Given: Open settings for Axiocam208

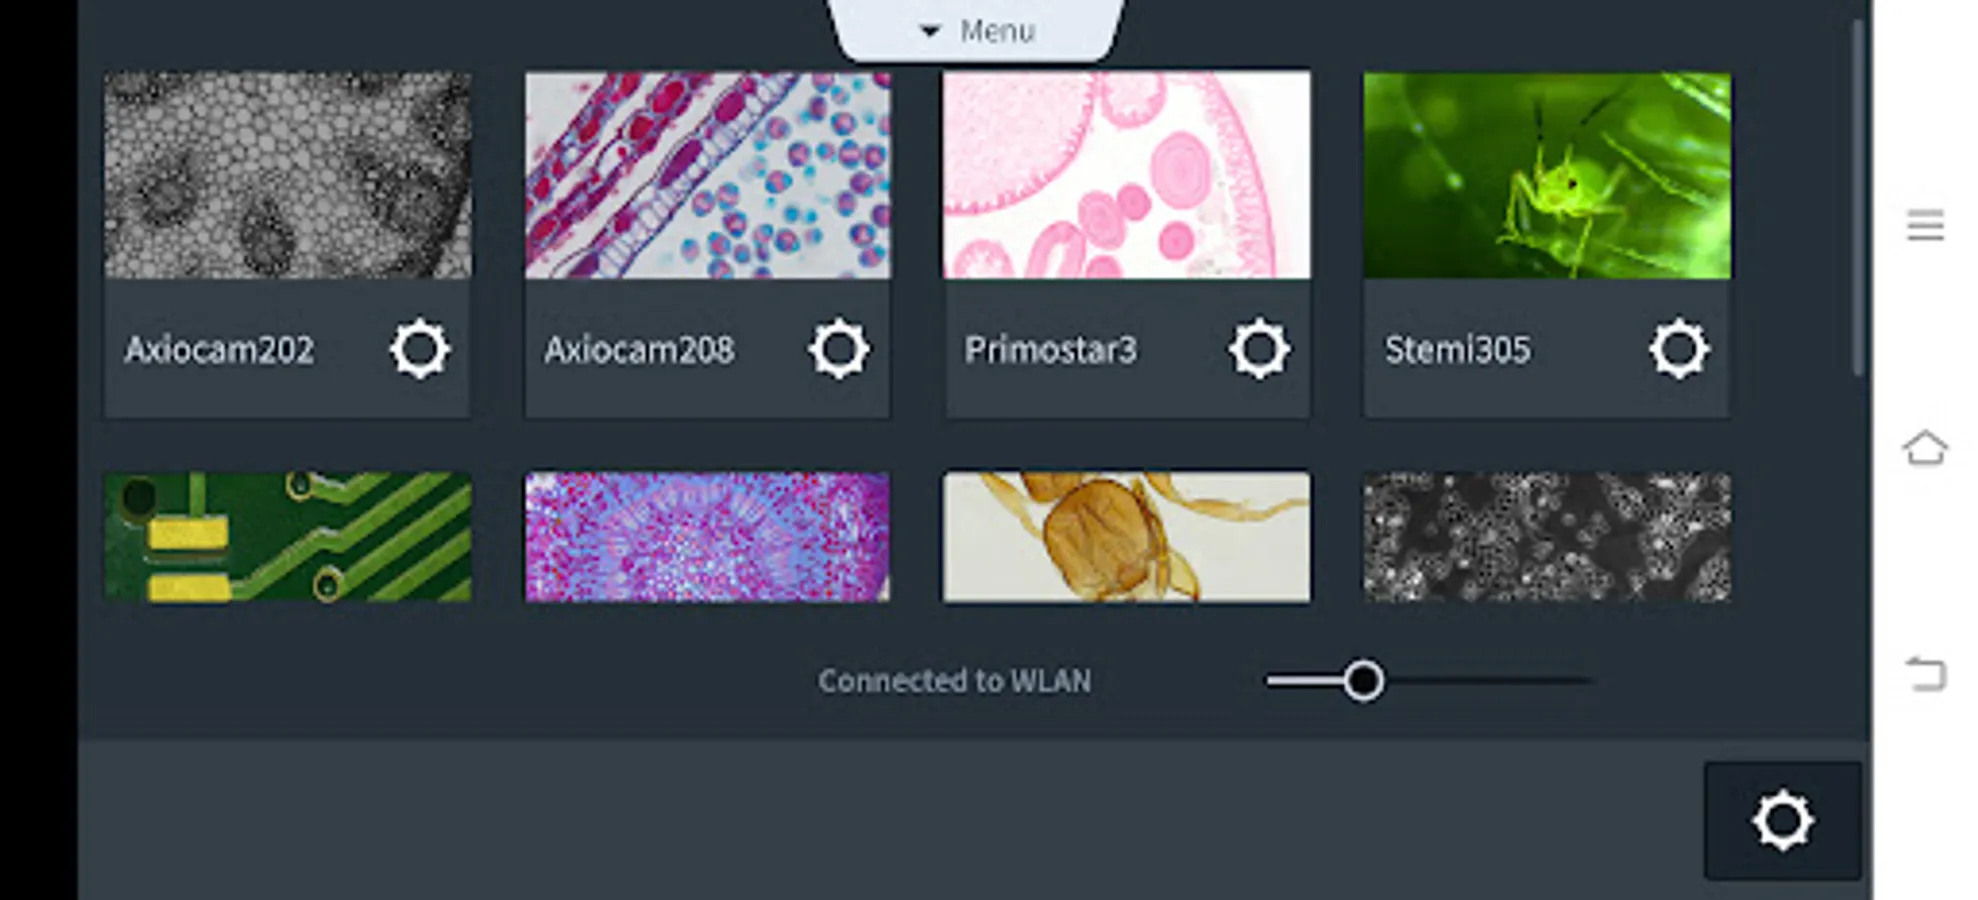Looking at the screenshot, I should pos(839,349).
